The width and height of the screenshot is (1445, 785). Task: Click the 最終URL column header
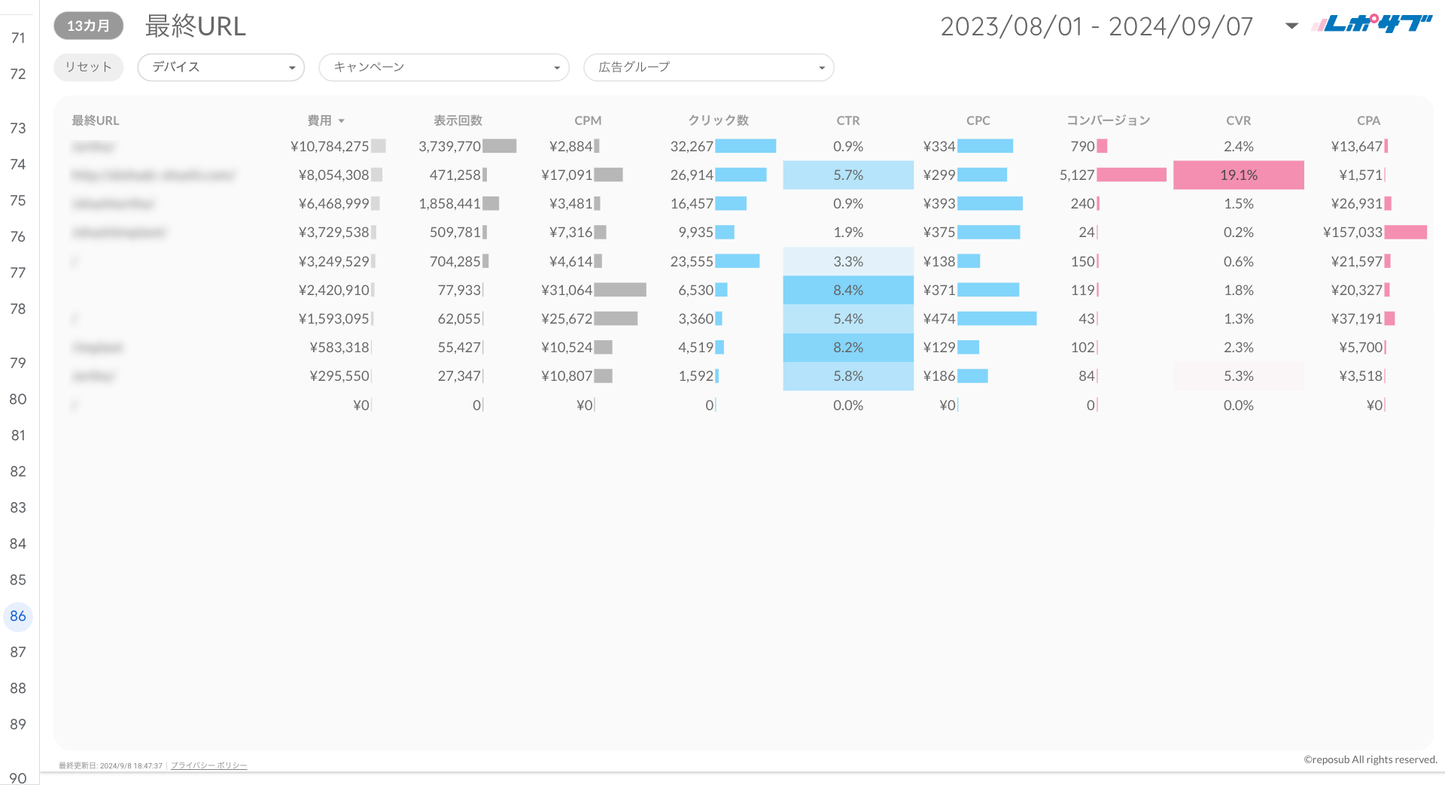coord(95,120)
